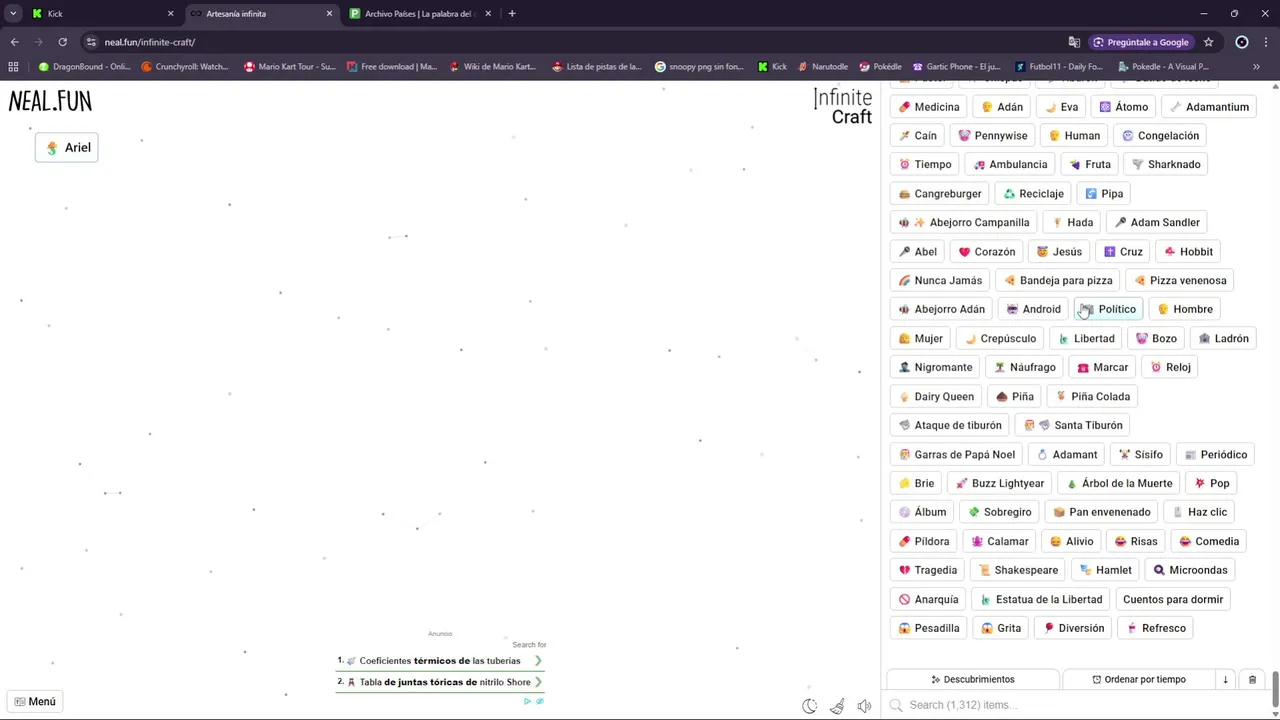Screen dimensions: 1280x720
Task: Click the trash icon in the items panel
Action: [x=1252, y=679]
